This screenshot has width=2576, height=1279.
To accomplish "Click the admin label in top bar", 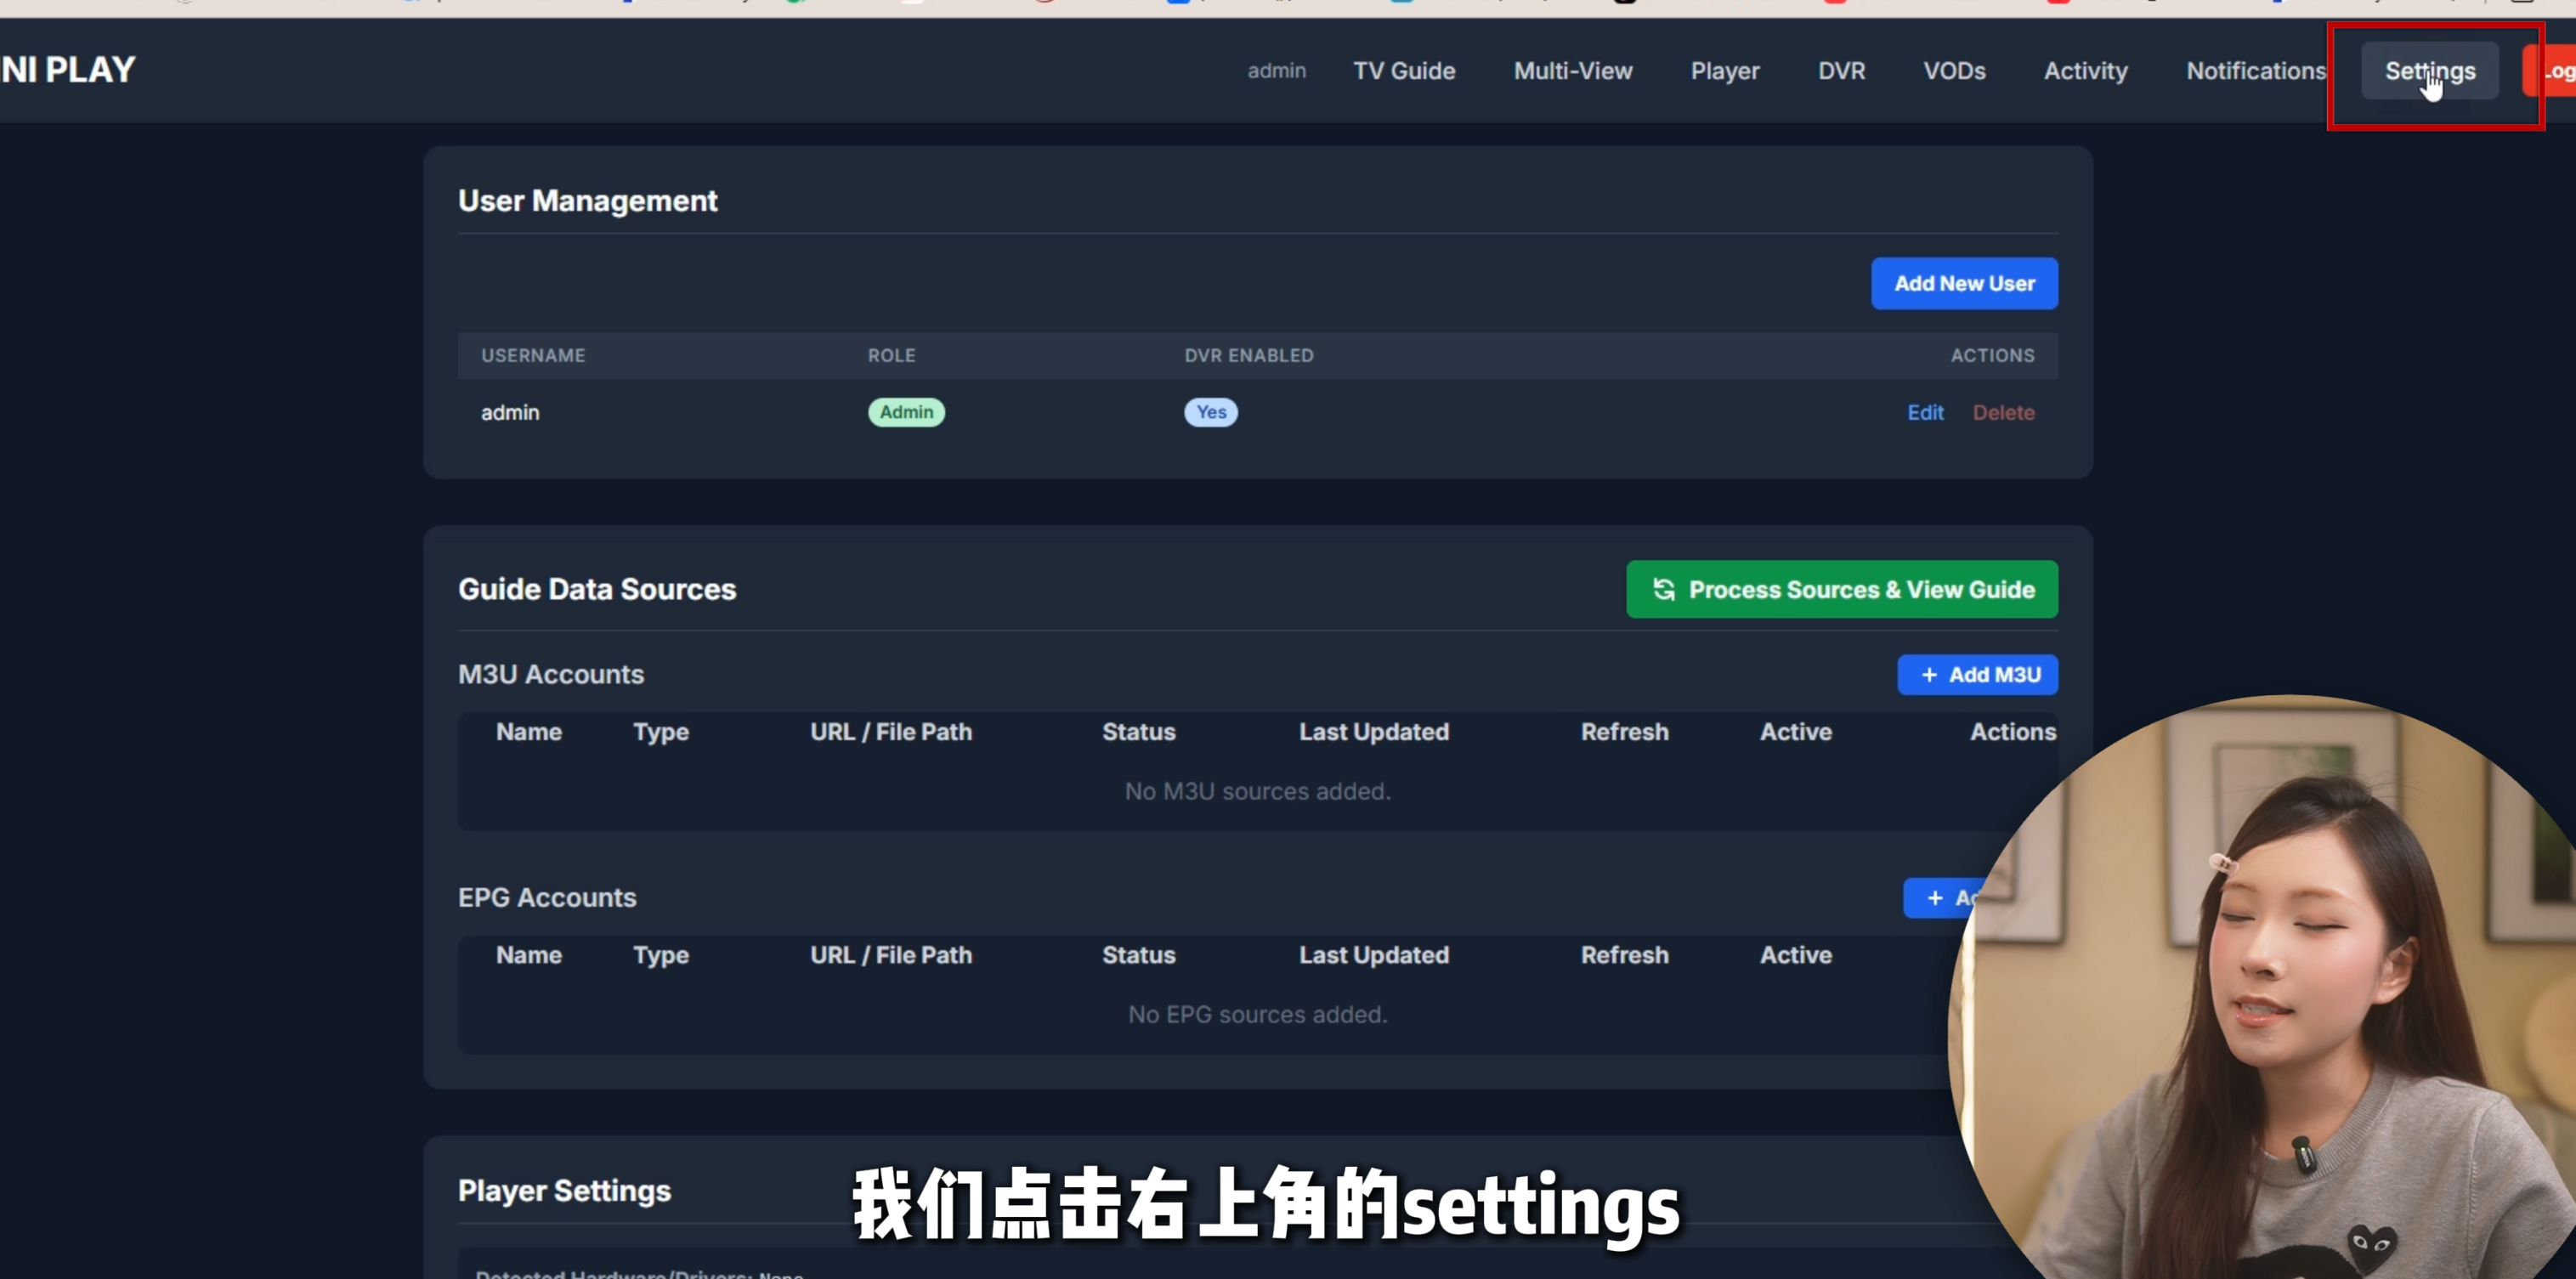I will (1276, 71).
